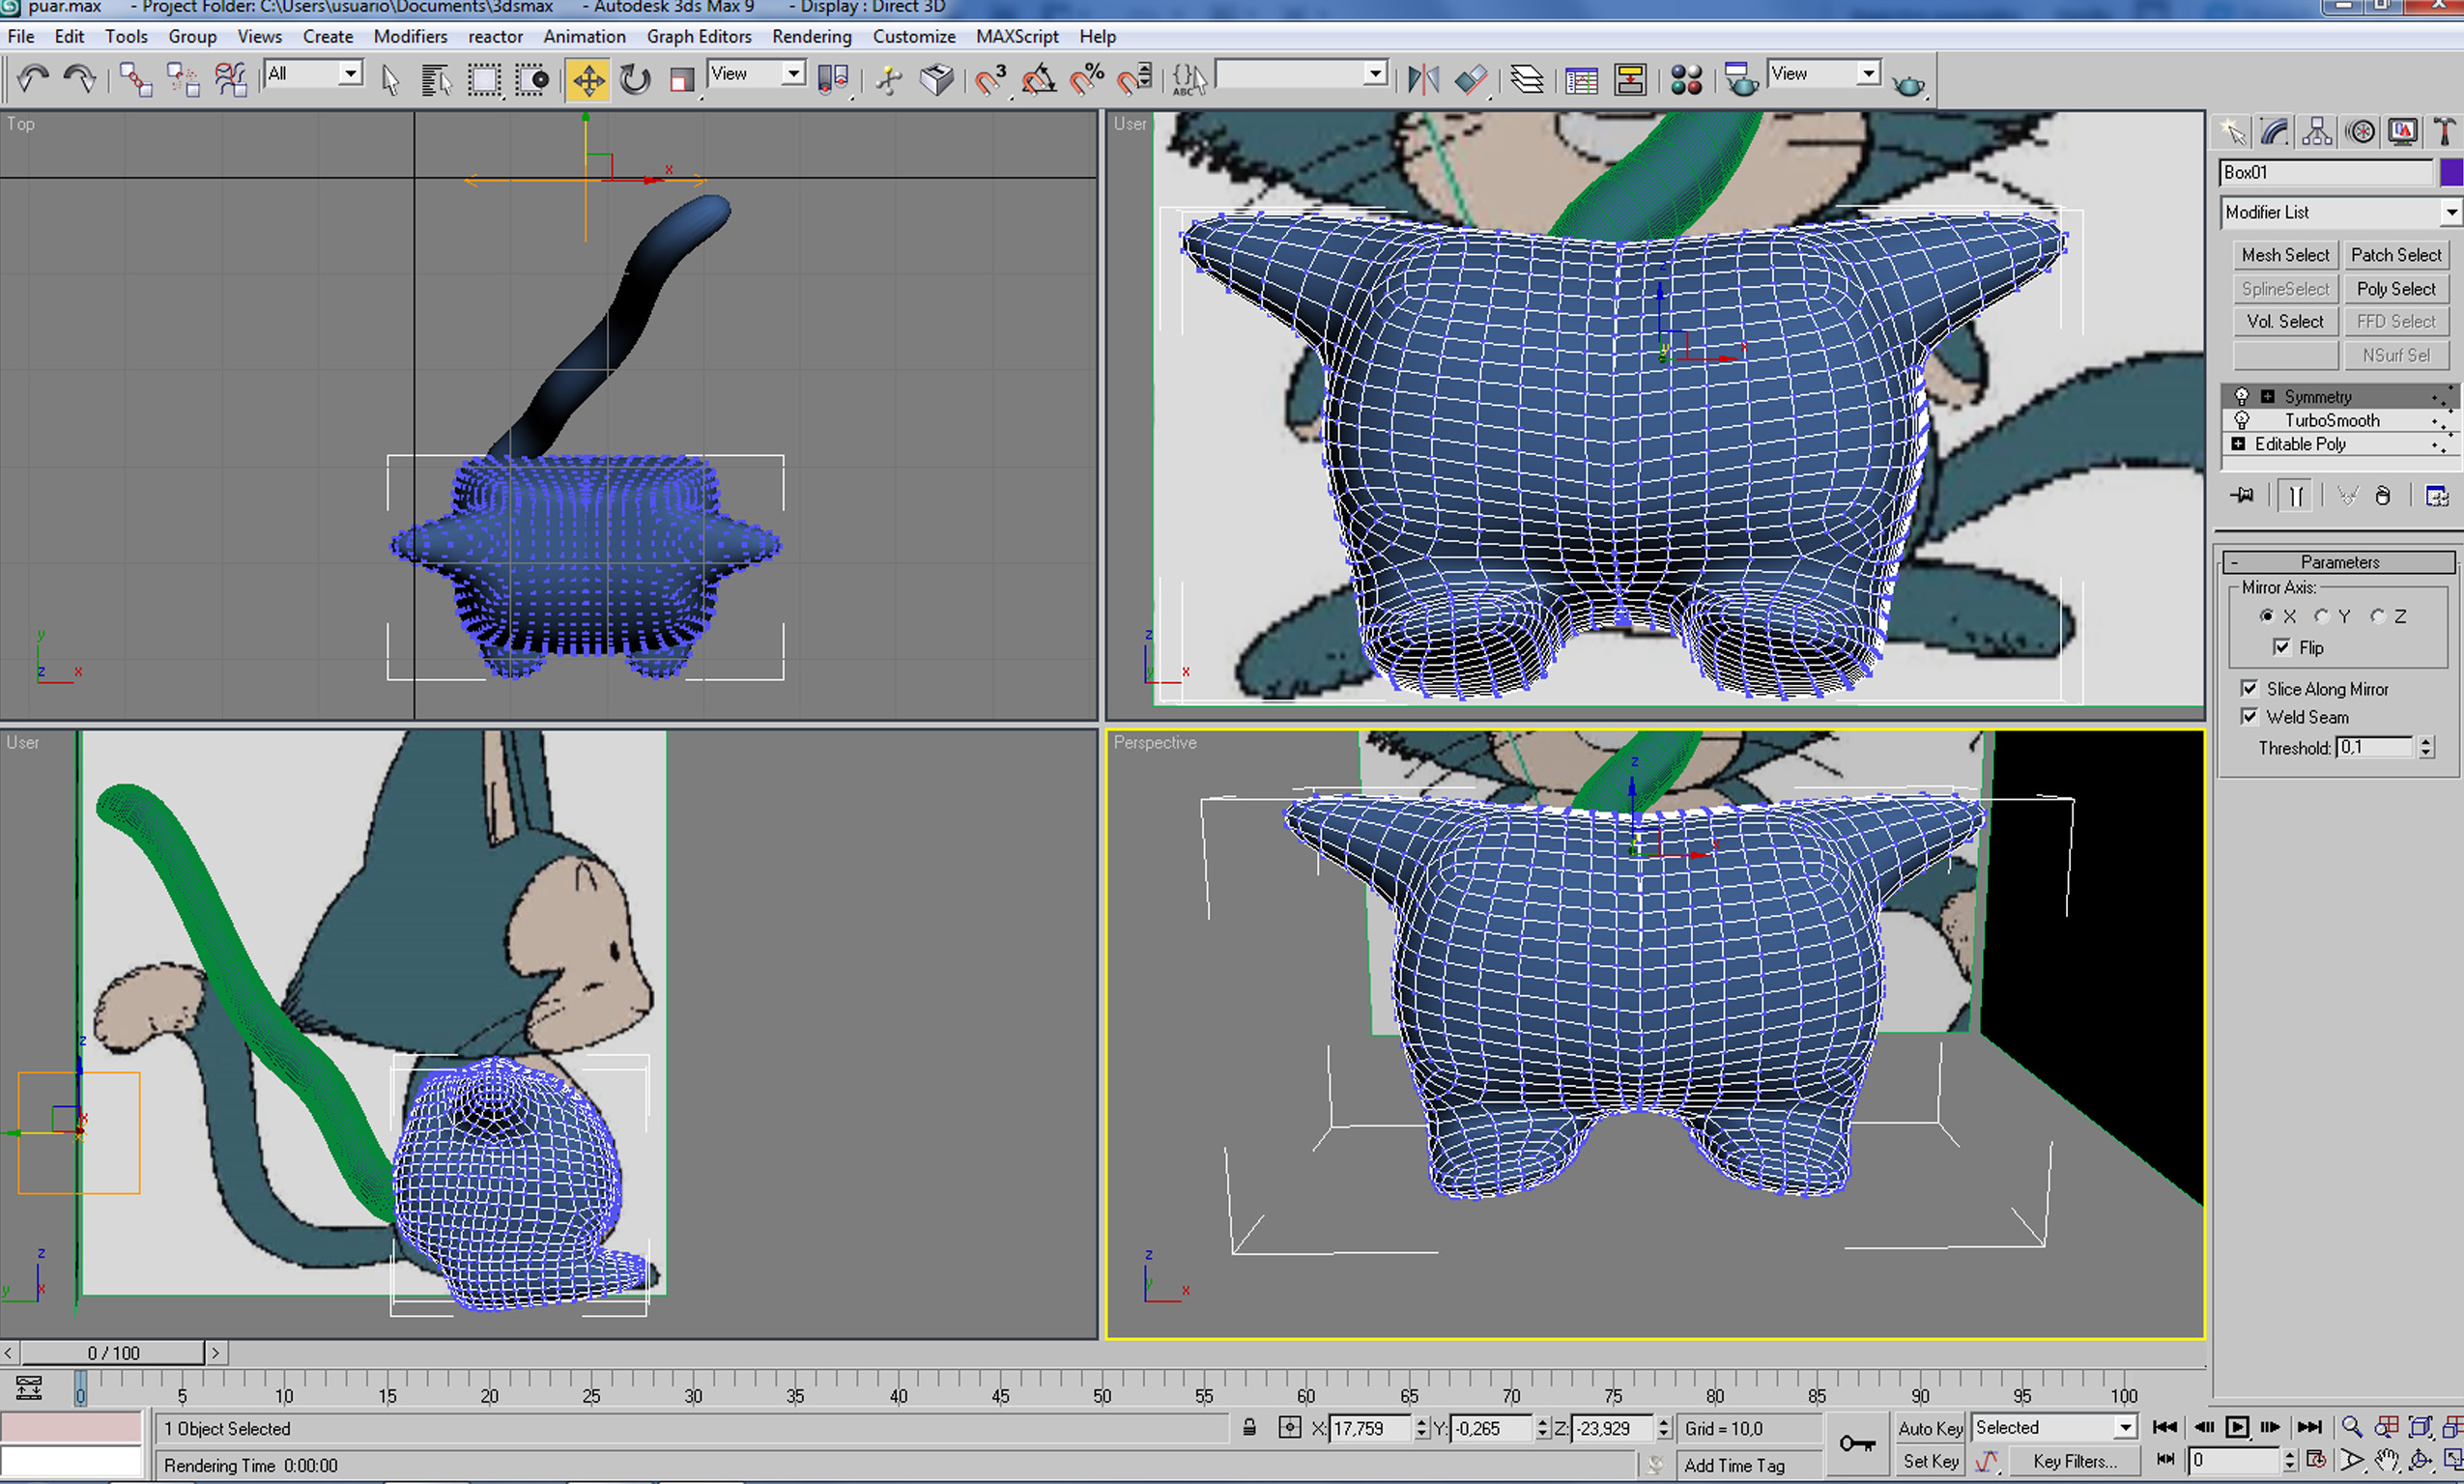Click the Undo arrow icon
The width and height of the screenshot is (2464, 1484).
click(x=33, y=80)
